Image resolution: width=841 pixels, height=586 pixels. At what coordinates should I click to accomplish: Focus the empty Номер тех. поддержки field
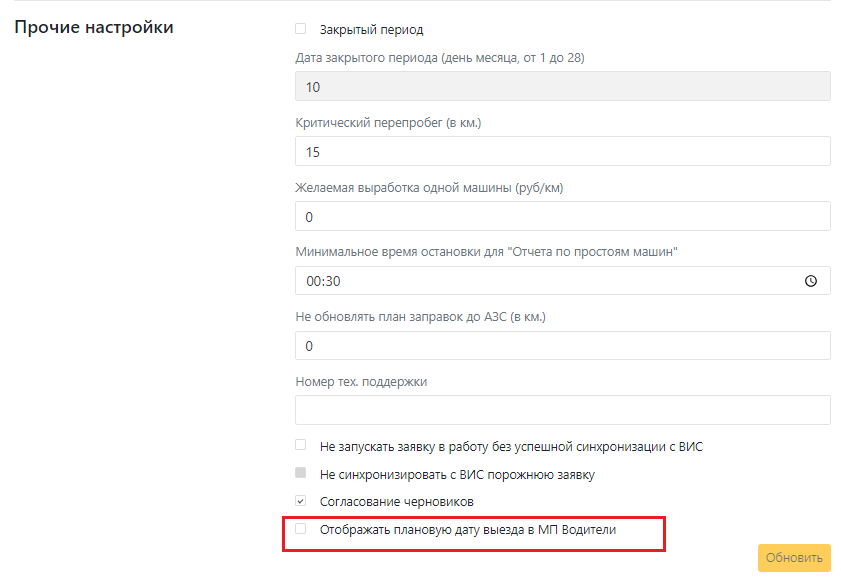(x=563, y=410)
